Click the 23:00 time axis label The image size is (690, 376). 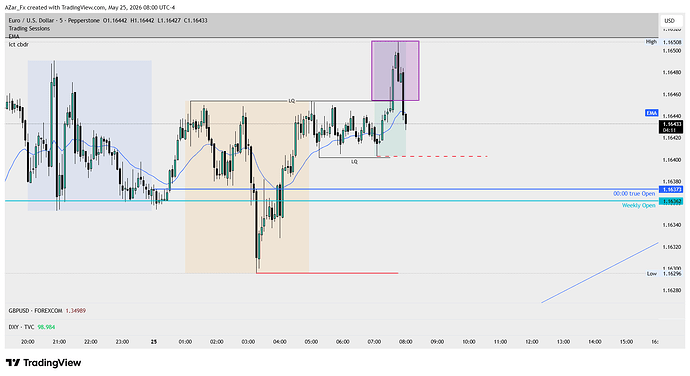[x=122, y=342]
